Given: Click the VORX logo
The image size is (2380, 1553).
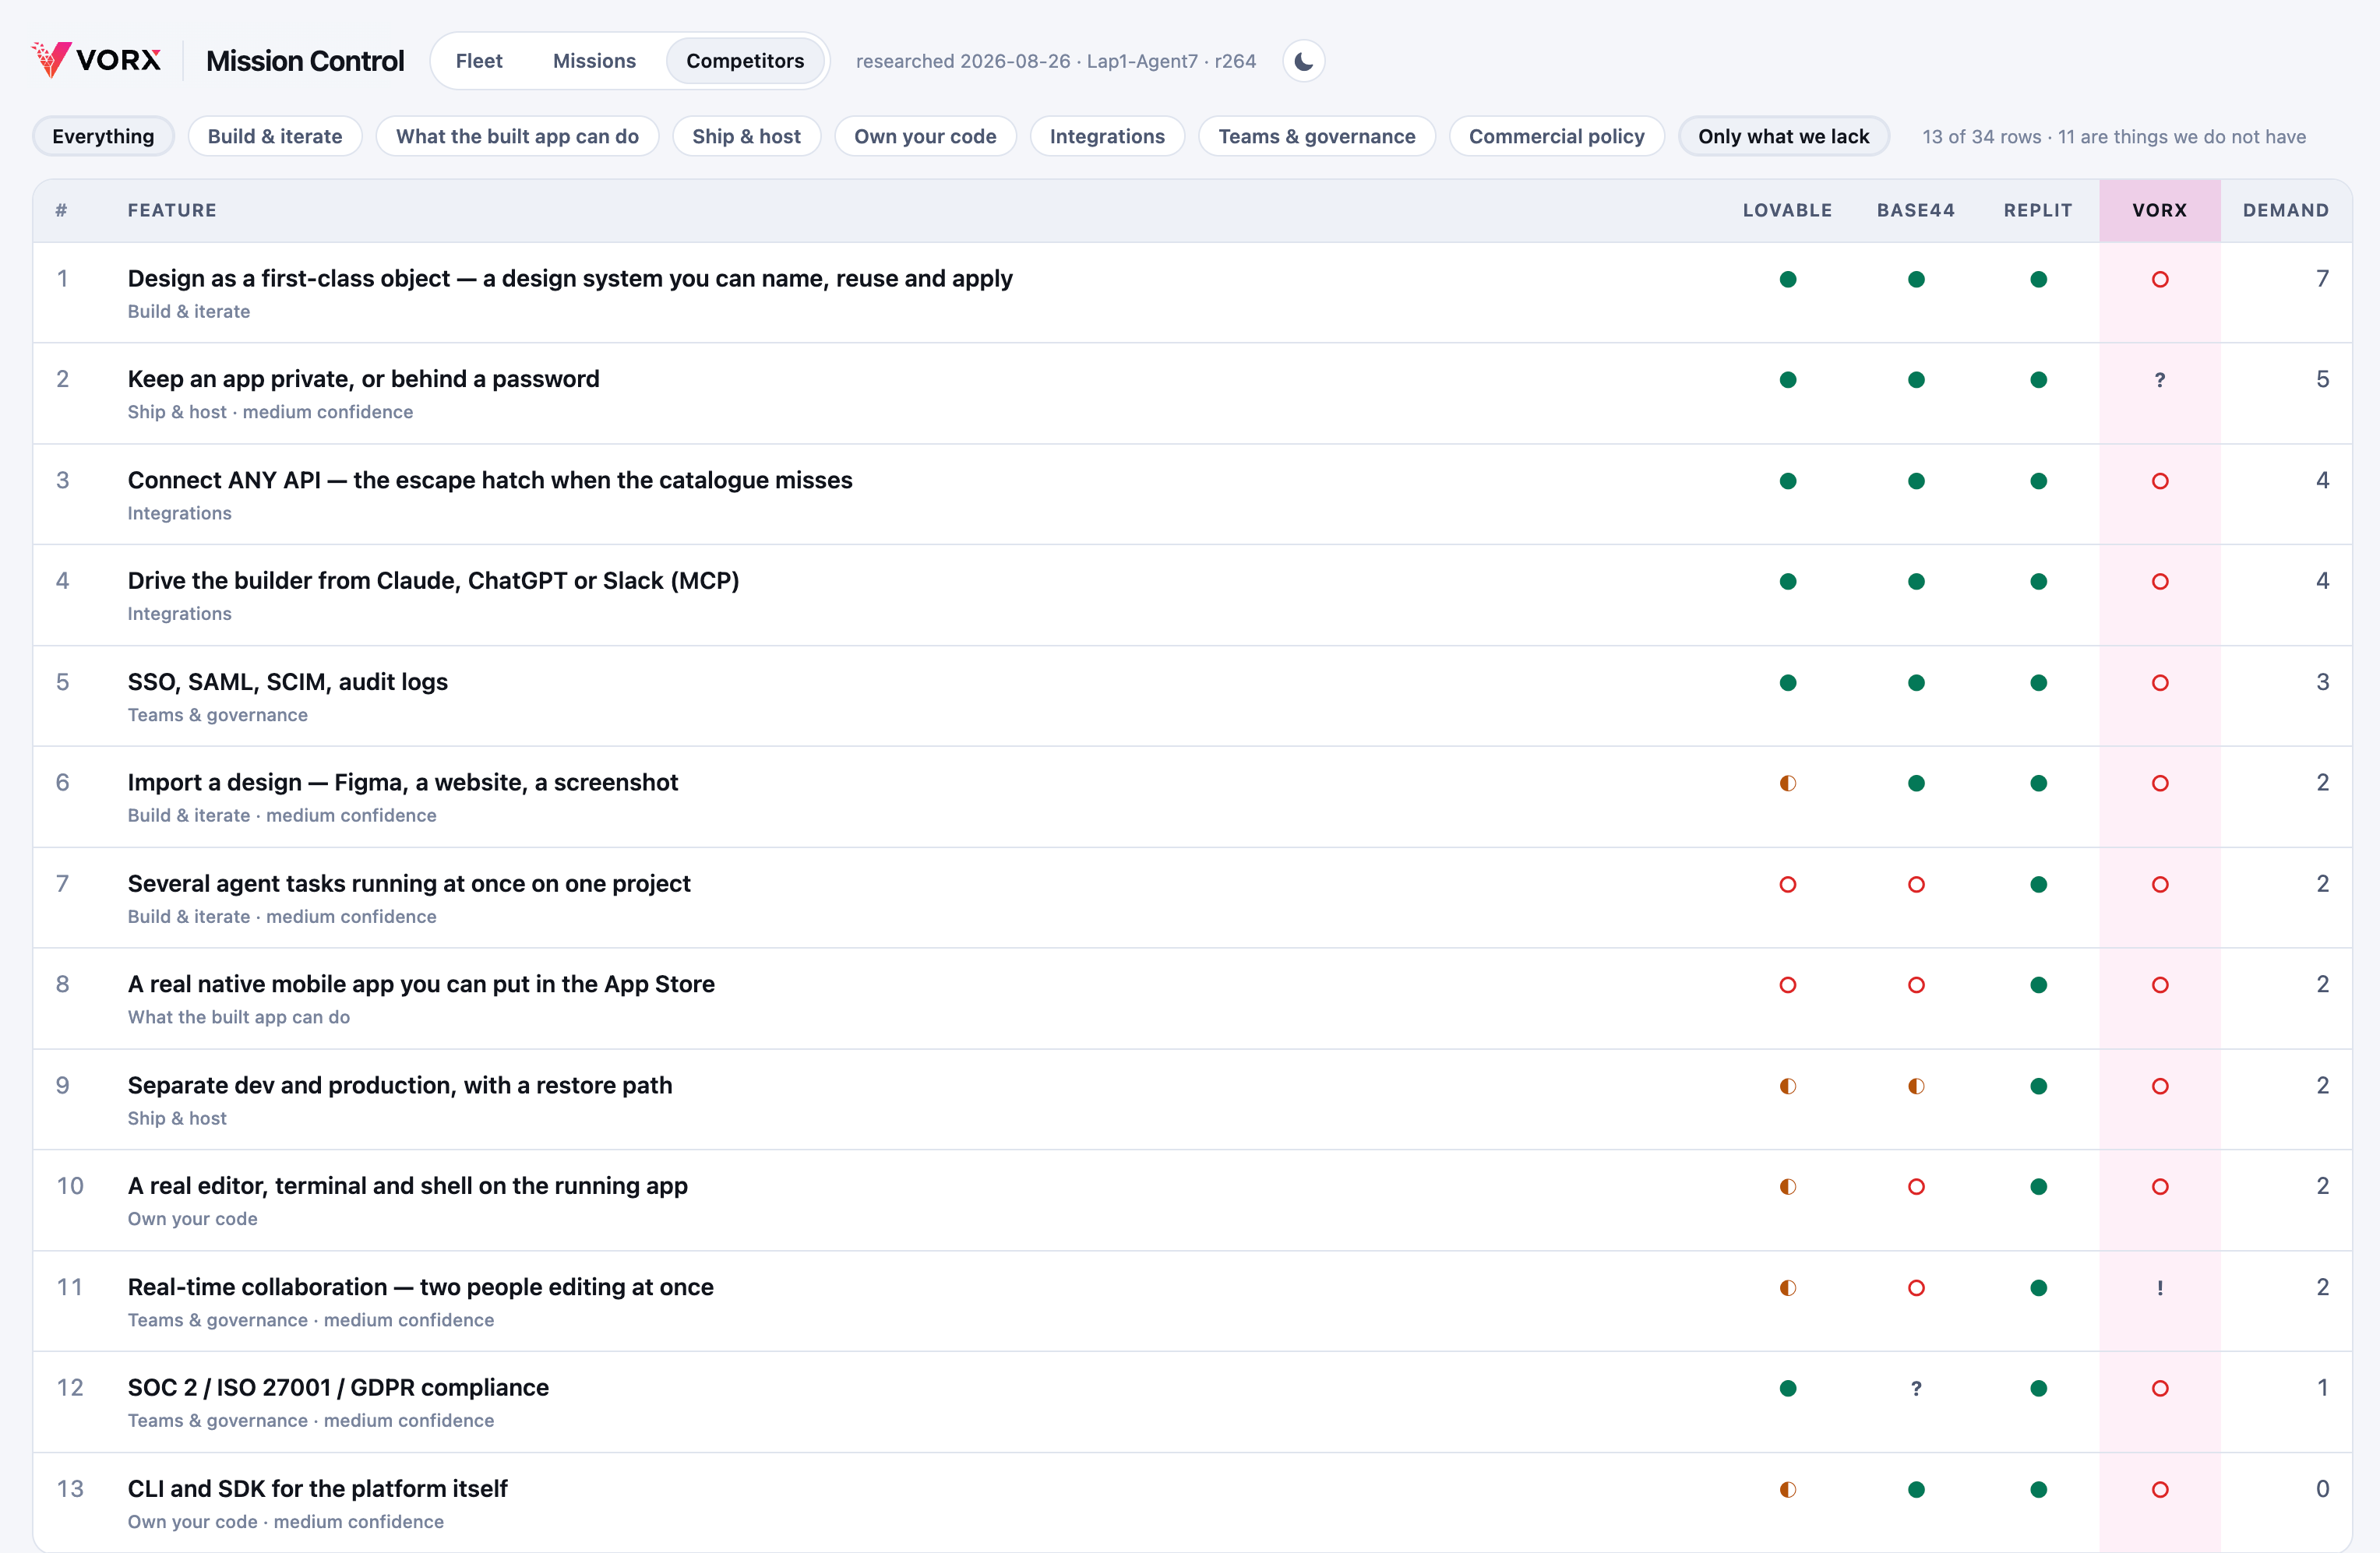Looking at the screenshot, I should 96,60.
